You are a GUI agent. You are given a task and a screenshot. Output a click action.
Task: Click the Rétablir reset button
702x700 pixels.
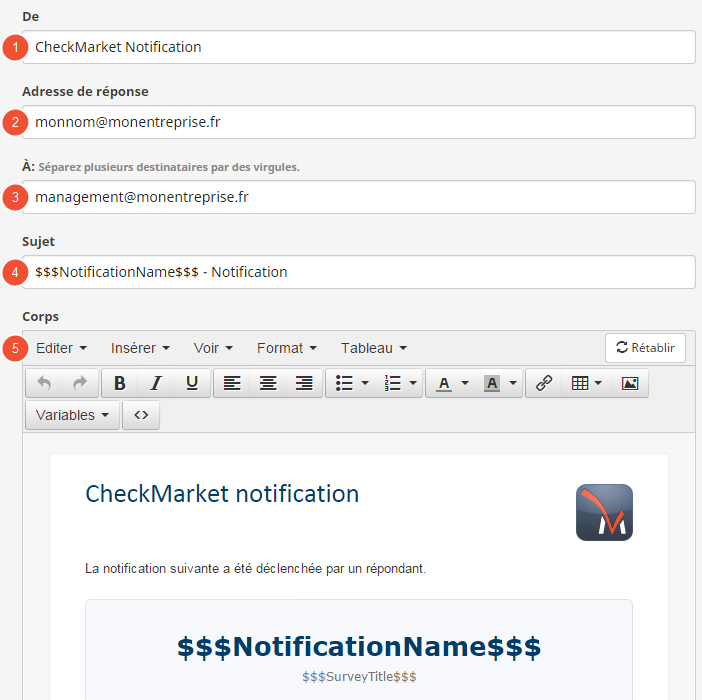645,348
